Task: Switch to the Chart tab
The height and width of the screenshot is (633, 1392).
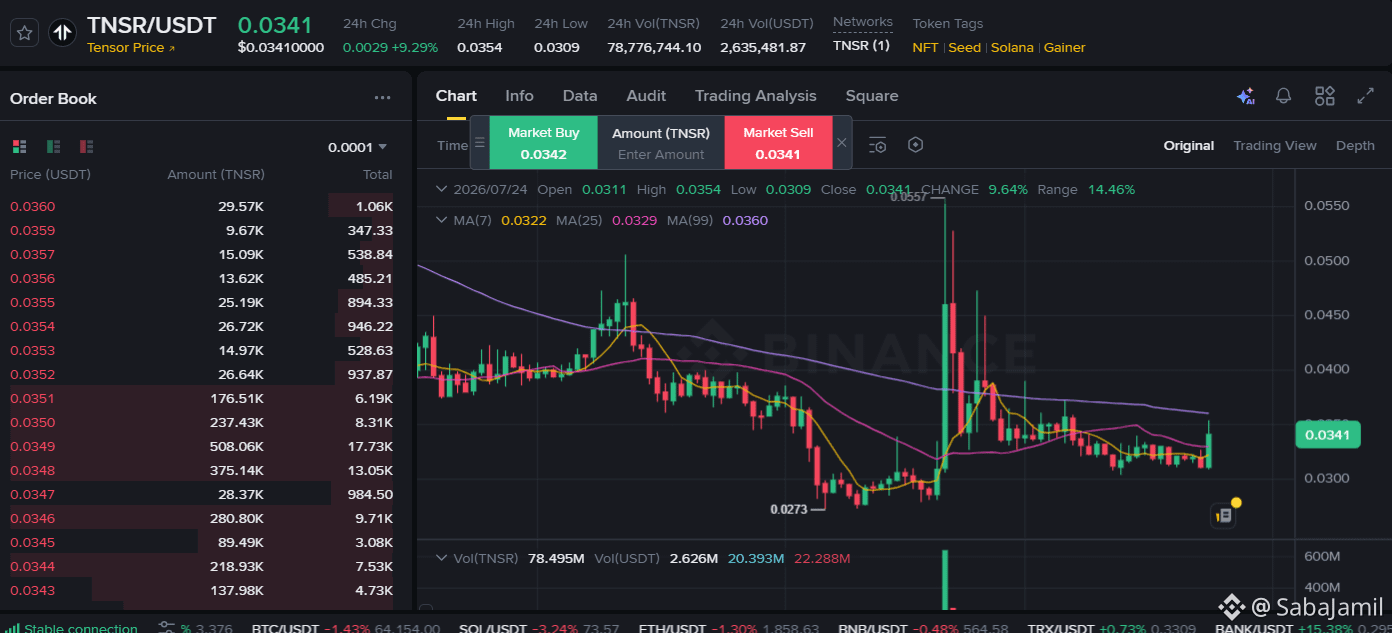Action: click(x=456, y=96)
